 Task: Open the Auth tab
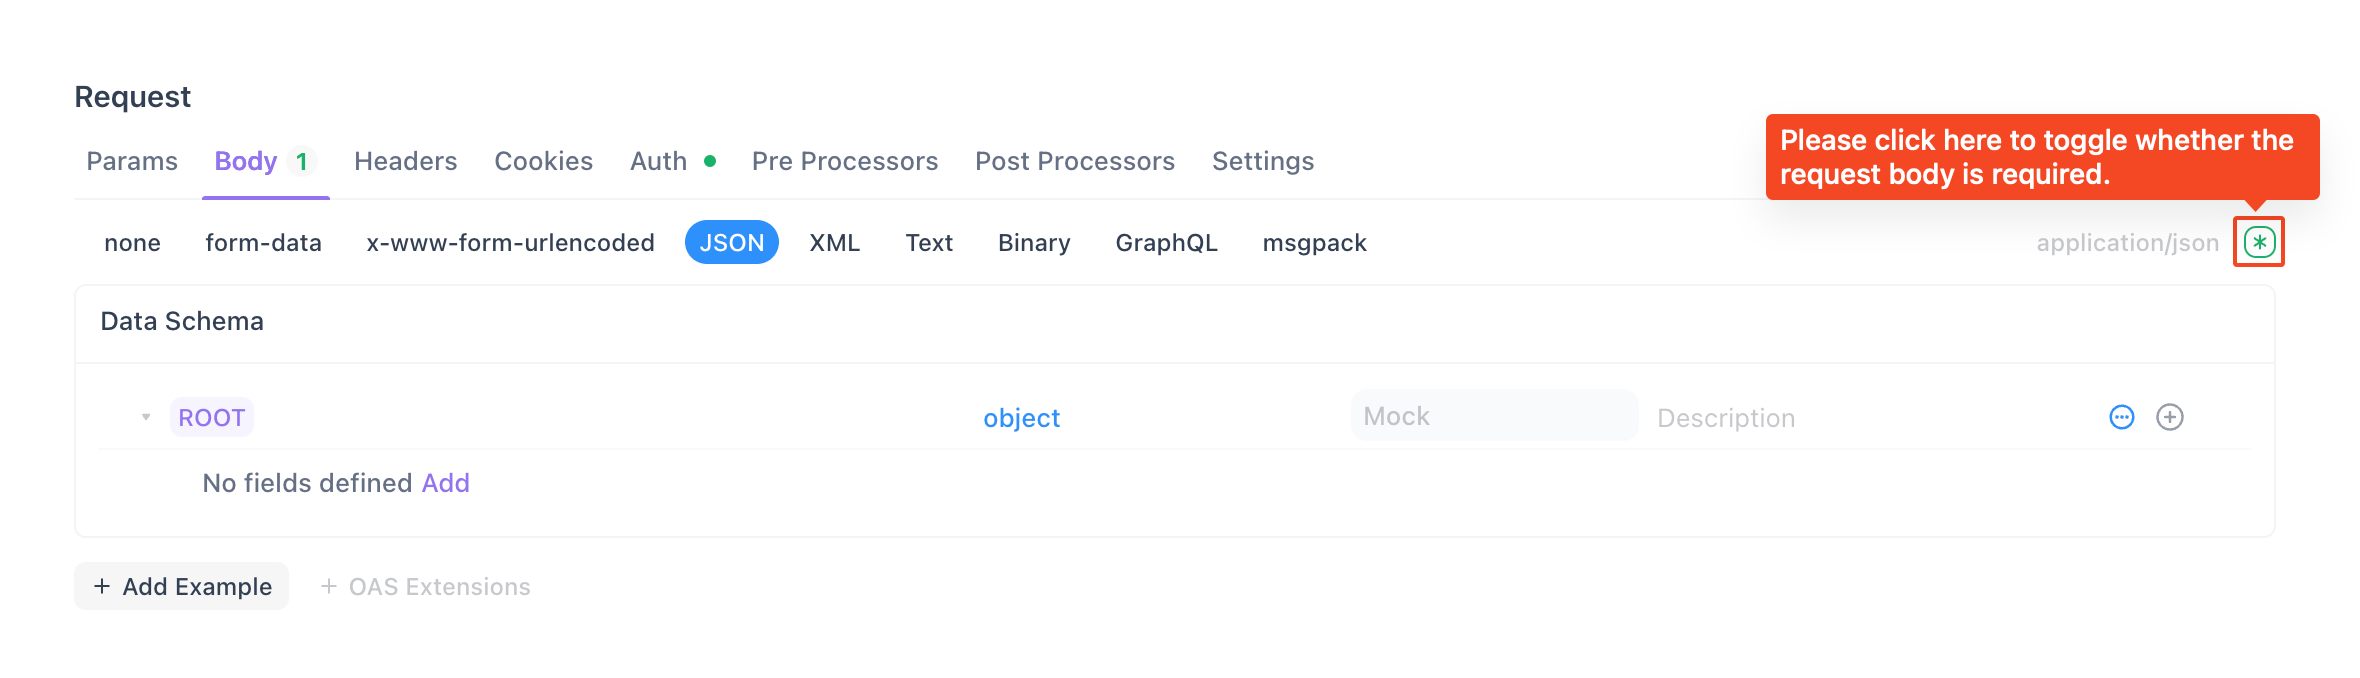(x=659, y=161)
